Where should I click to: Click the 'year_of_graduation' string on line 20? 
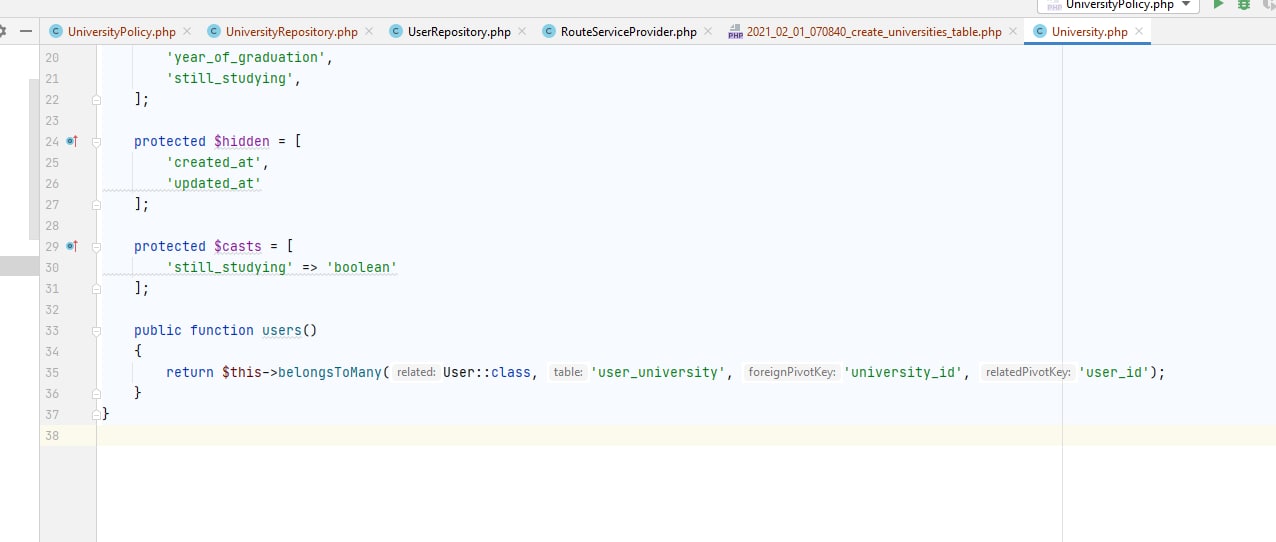[x=246, y=57]
